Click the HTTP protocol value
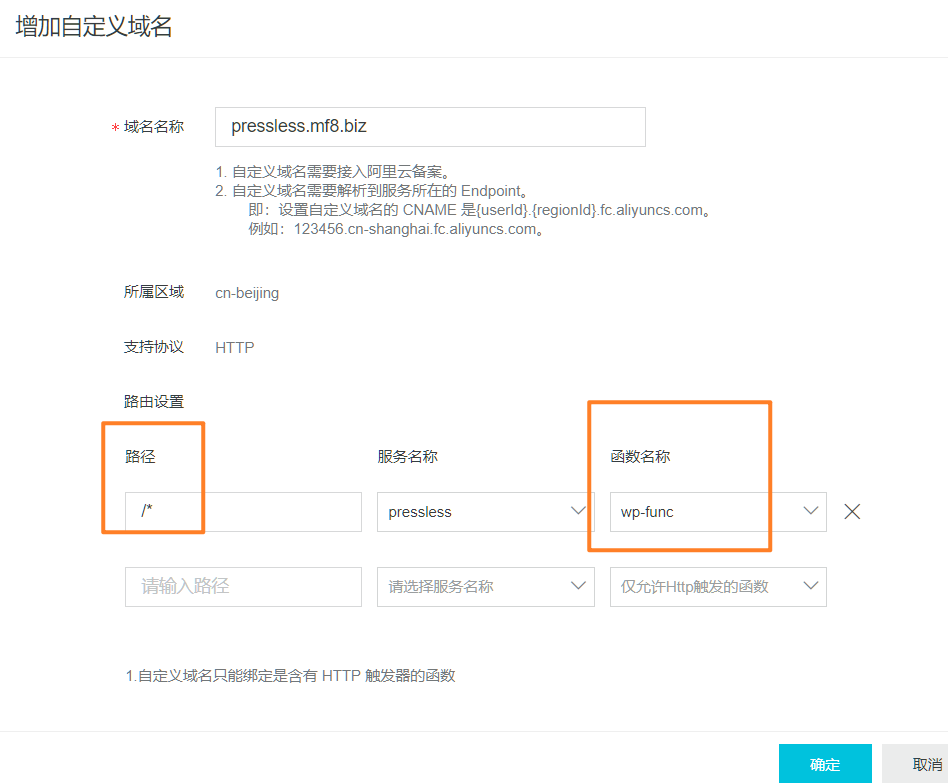 (235, 348)
